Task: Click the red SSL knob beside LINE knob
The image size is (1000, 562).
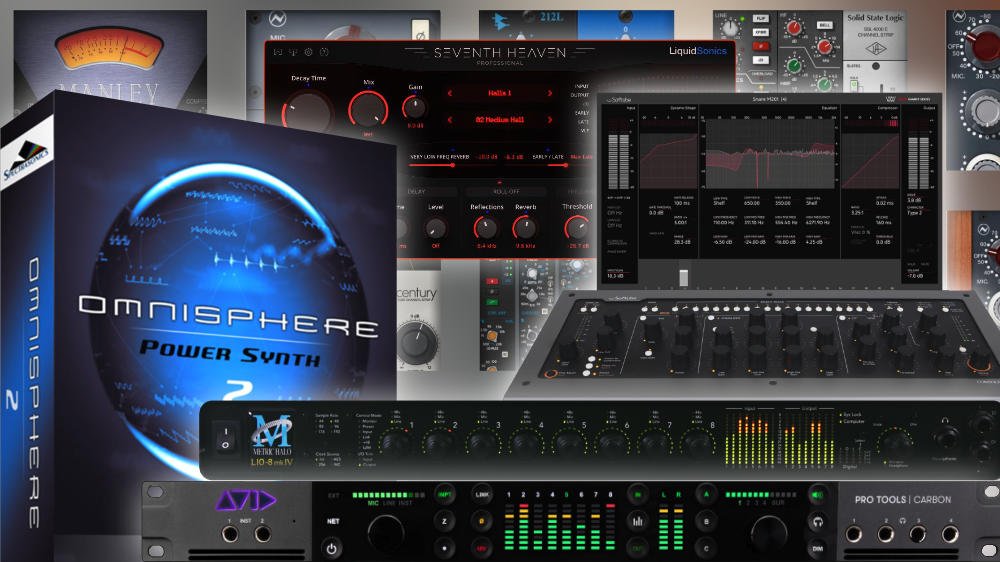Action: 793,27
